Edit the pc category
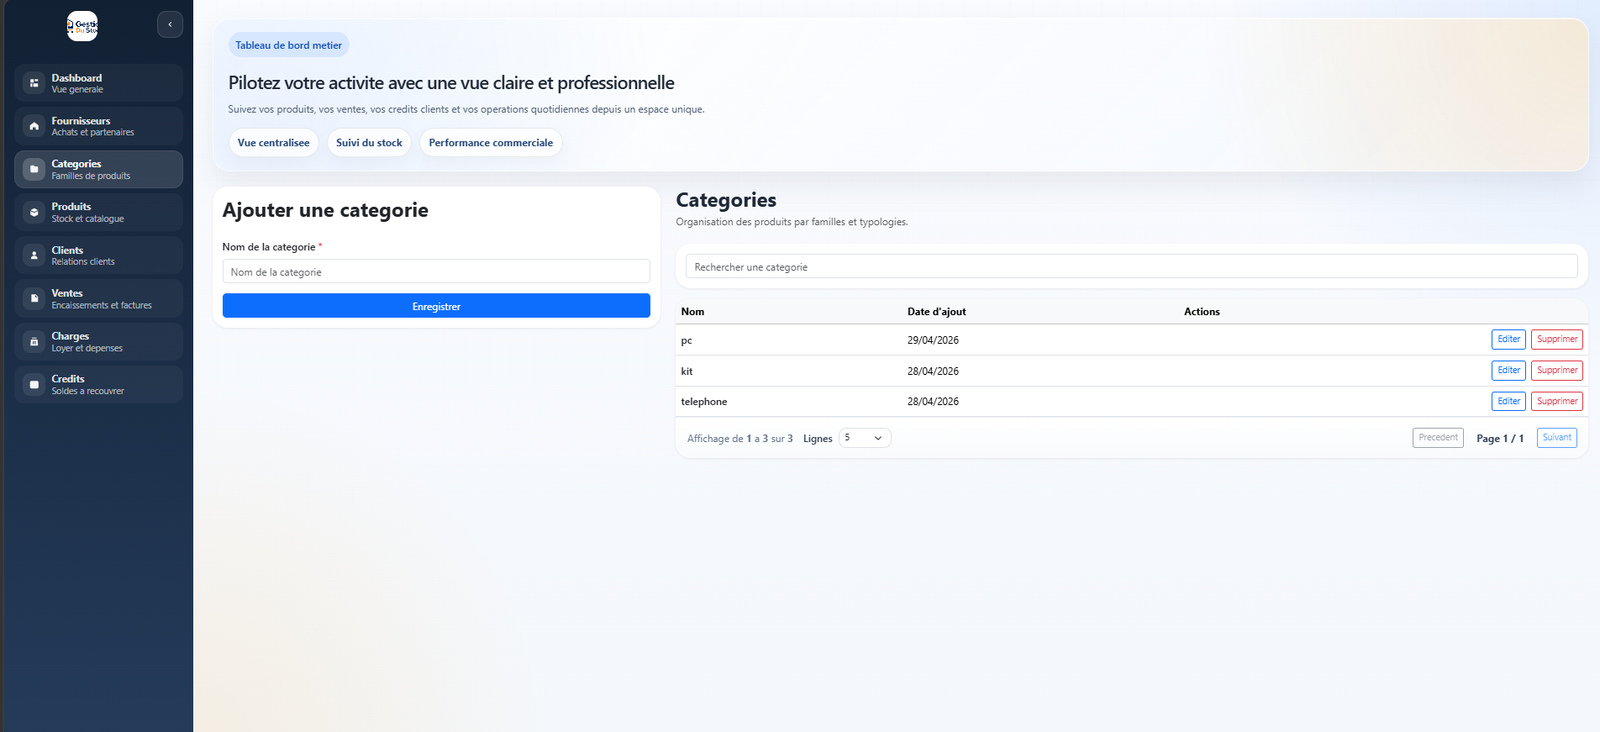Screen dimensions: 1600x732 pos(1508,340)
